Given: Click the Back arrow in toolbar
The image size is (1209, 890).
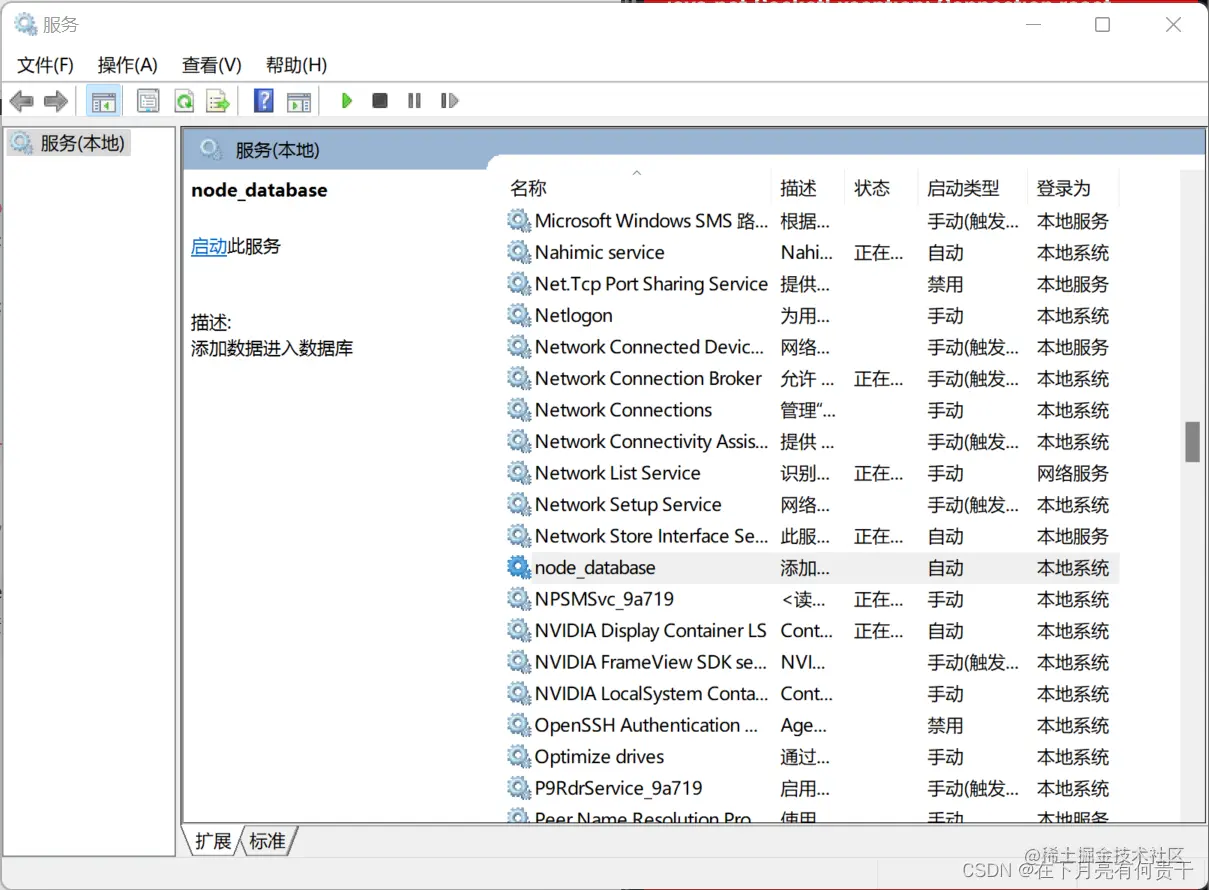Looking at the screenshot, I should click(x=22, y=101).
